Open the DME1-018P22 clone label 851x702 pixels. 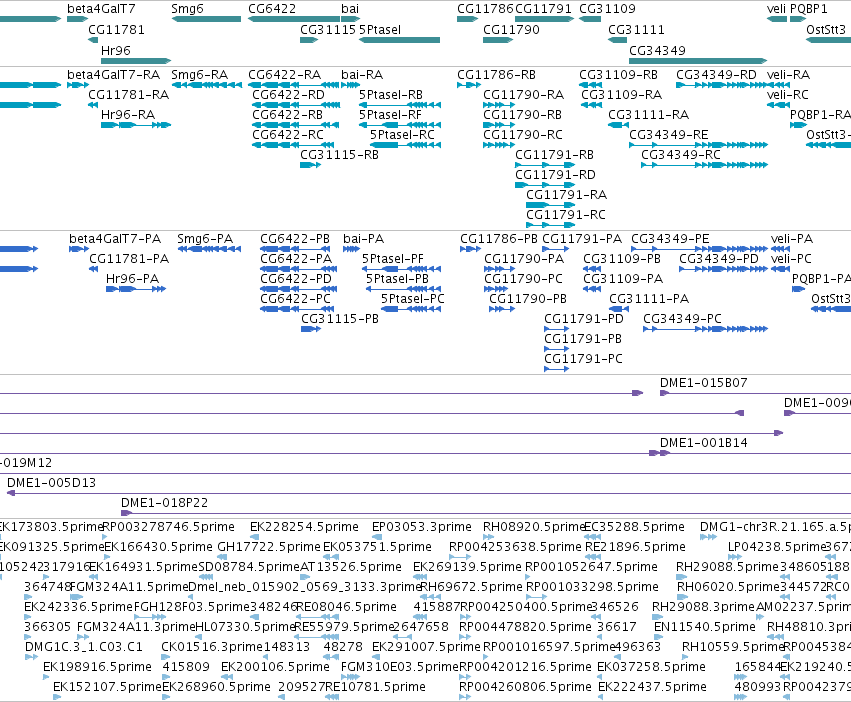pyautogui.click(x=164, y=503)
